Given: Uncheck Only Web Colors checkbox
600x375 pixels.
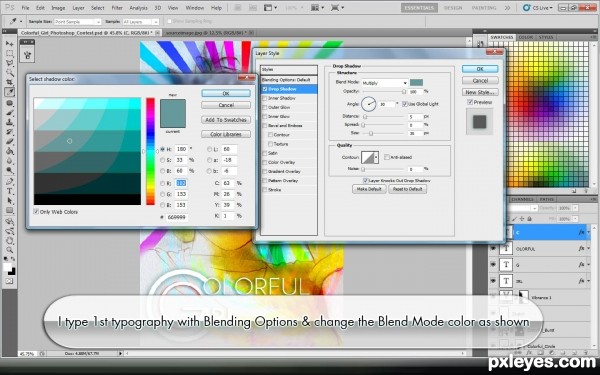Looking at the screenshot, I should click(36, 212).
